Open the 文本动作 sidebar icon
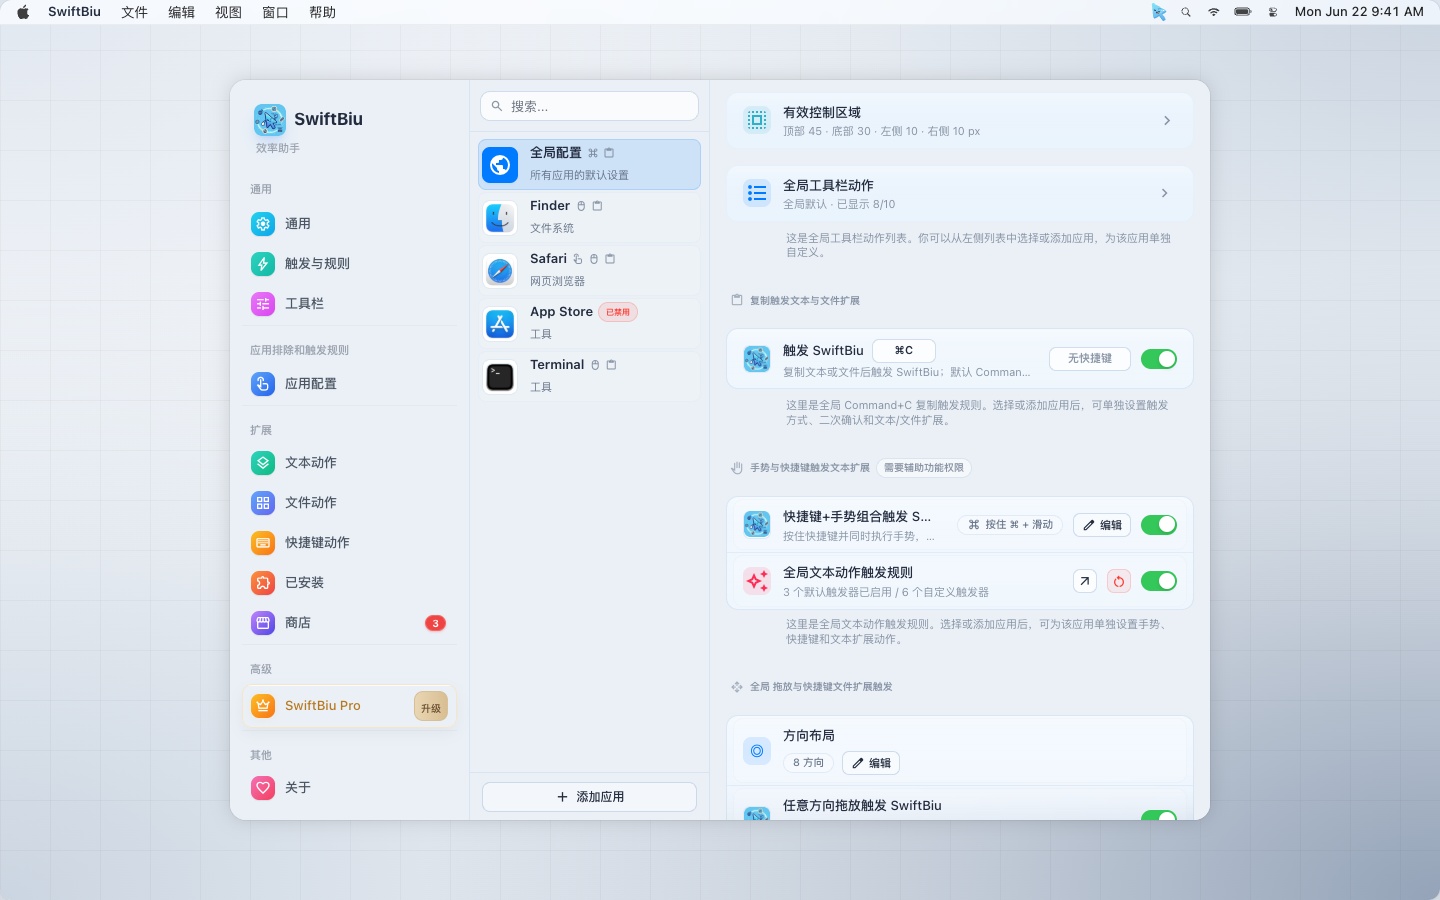This screenshot has height=900, width=1440. (x=263, y=463)
